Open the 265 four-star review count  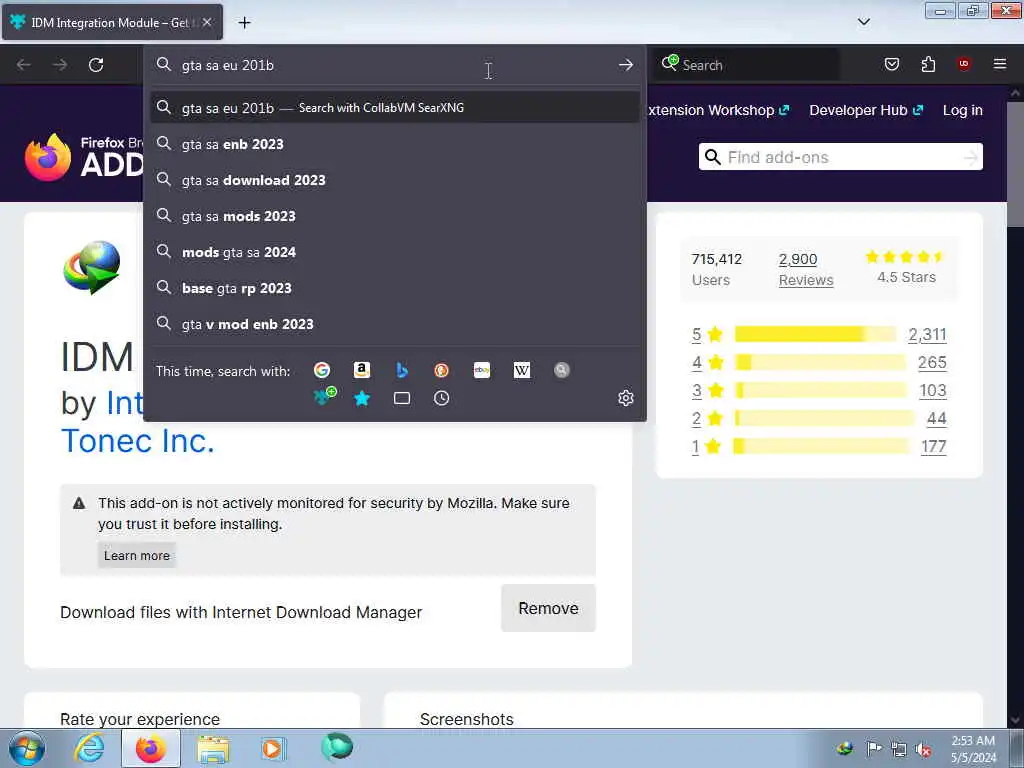pos(932,362)
